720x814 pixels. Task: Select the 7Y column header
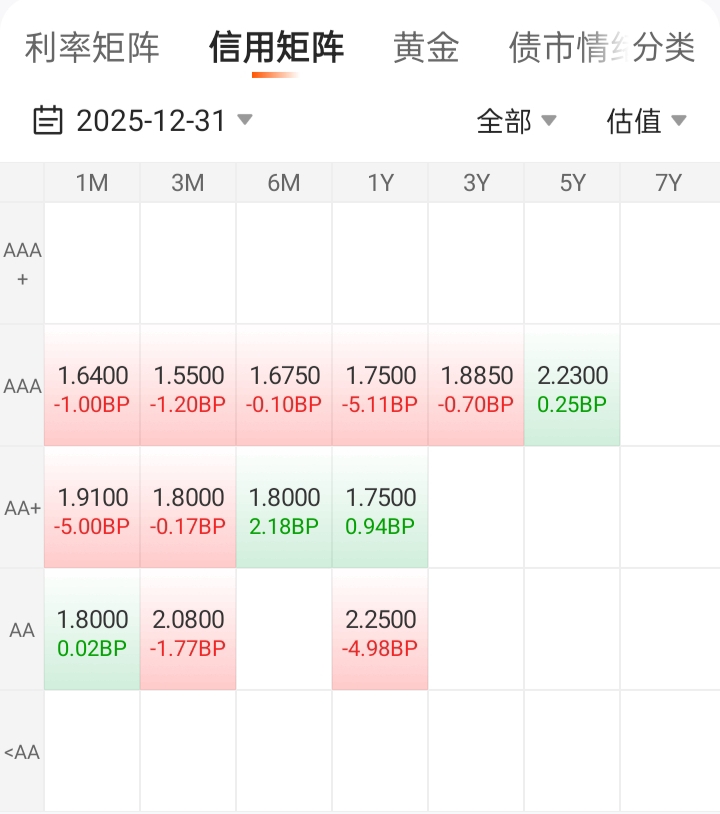point(668,182)
